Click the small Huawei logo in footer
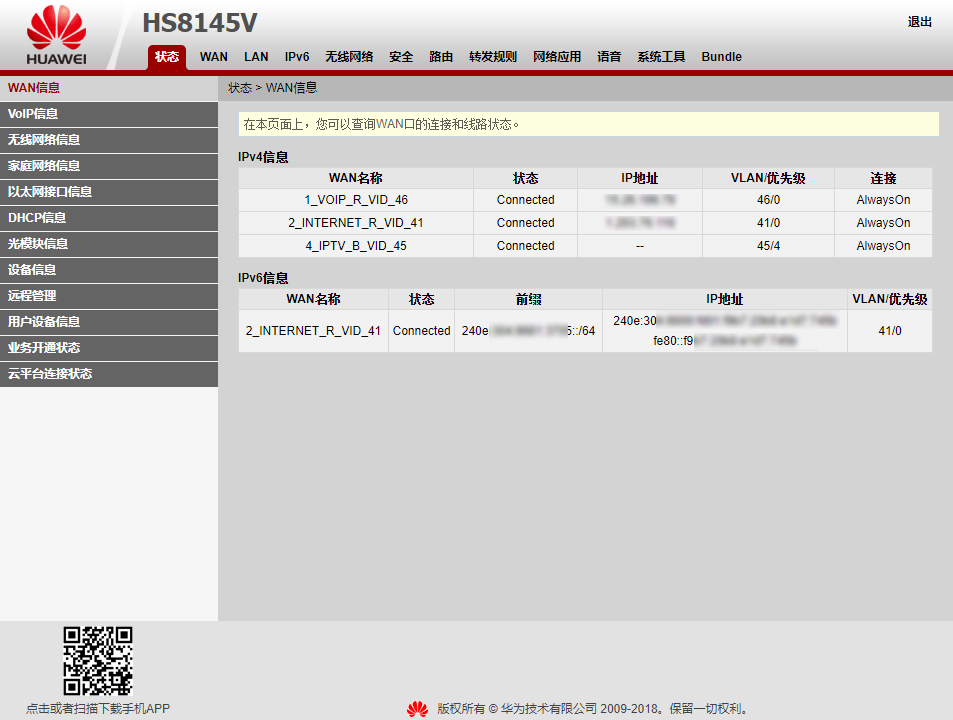Screen dimensions: 953x720 pyautogui.click(x=417, y=709)
